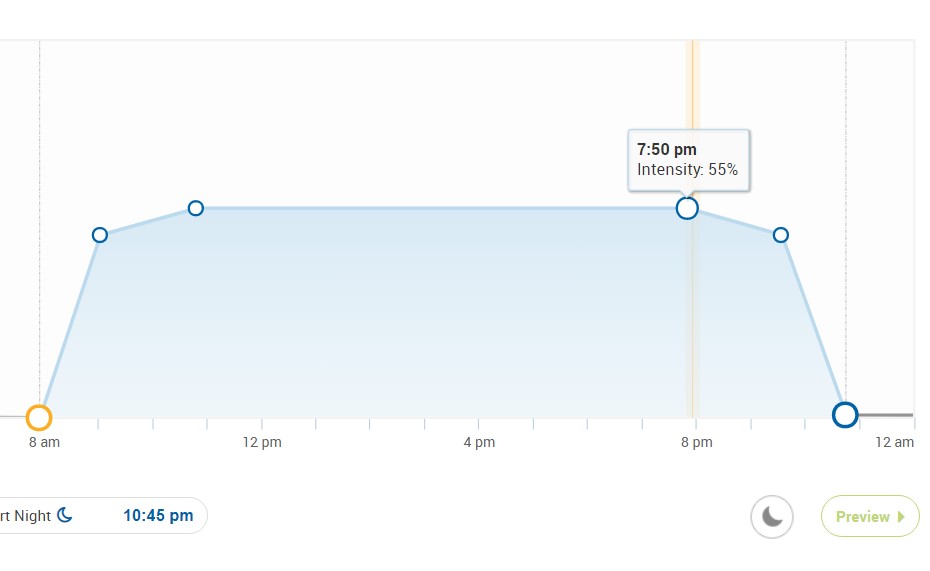Click the 4 pm axis label

[479, 442]
